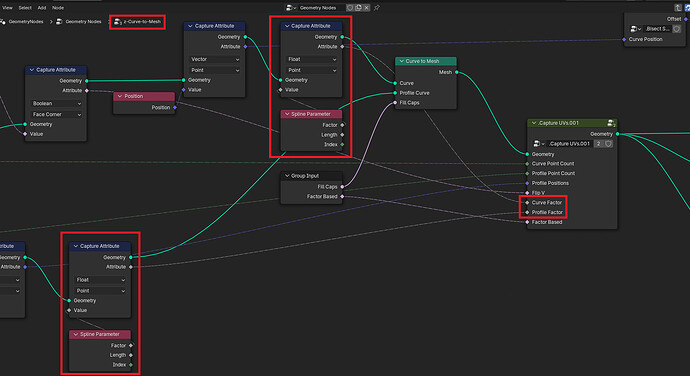Click the new node tree duplicate icon
Viewport: 690px width, 376px height.
[x=358, y=7]
